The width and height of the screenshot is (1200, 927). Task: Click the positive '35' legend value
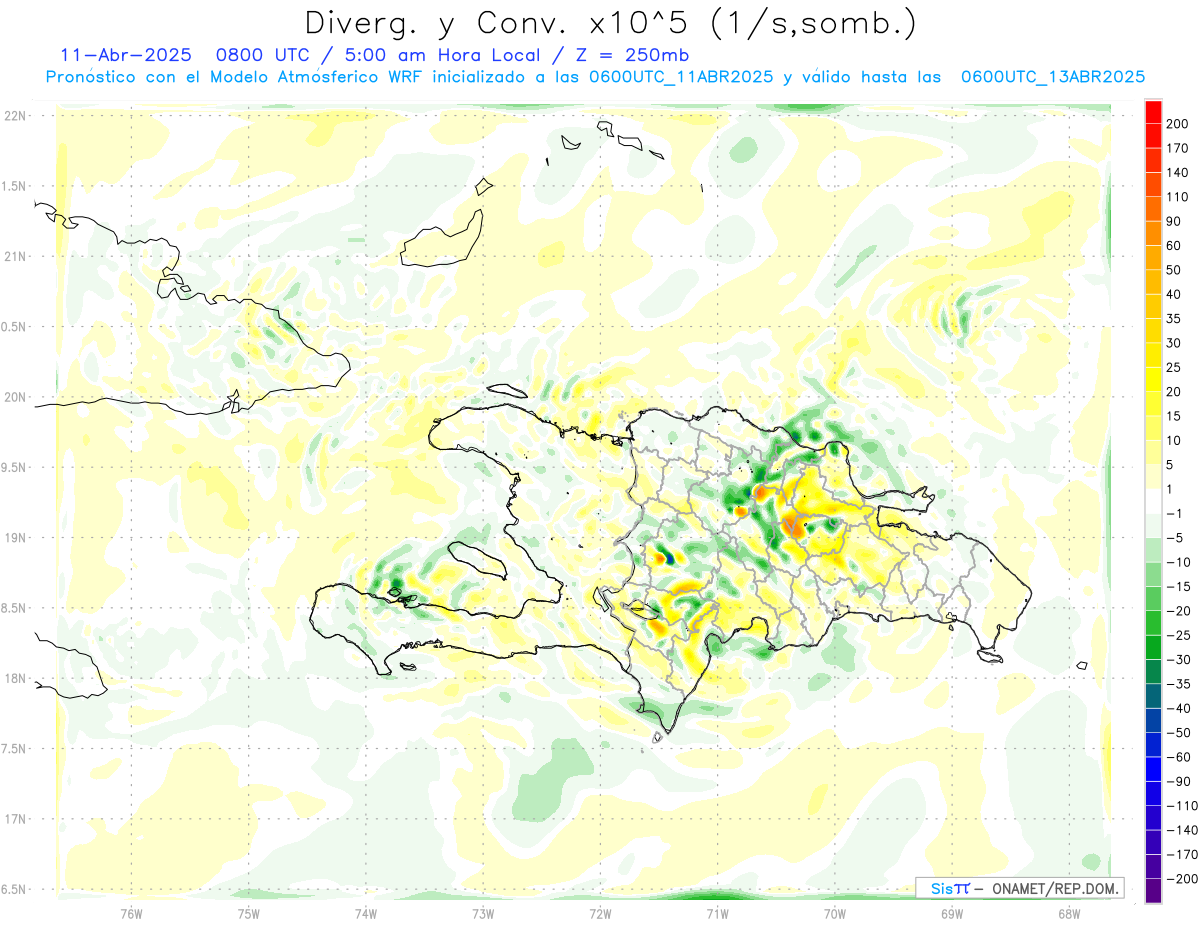pos(1176,319)
